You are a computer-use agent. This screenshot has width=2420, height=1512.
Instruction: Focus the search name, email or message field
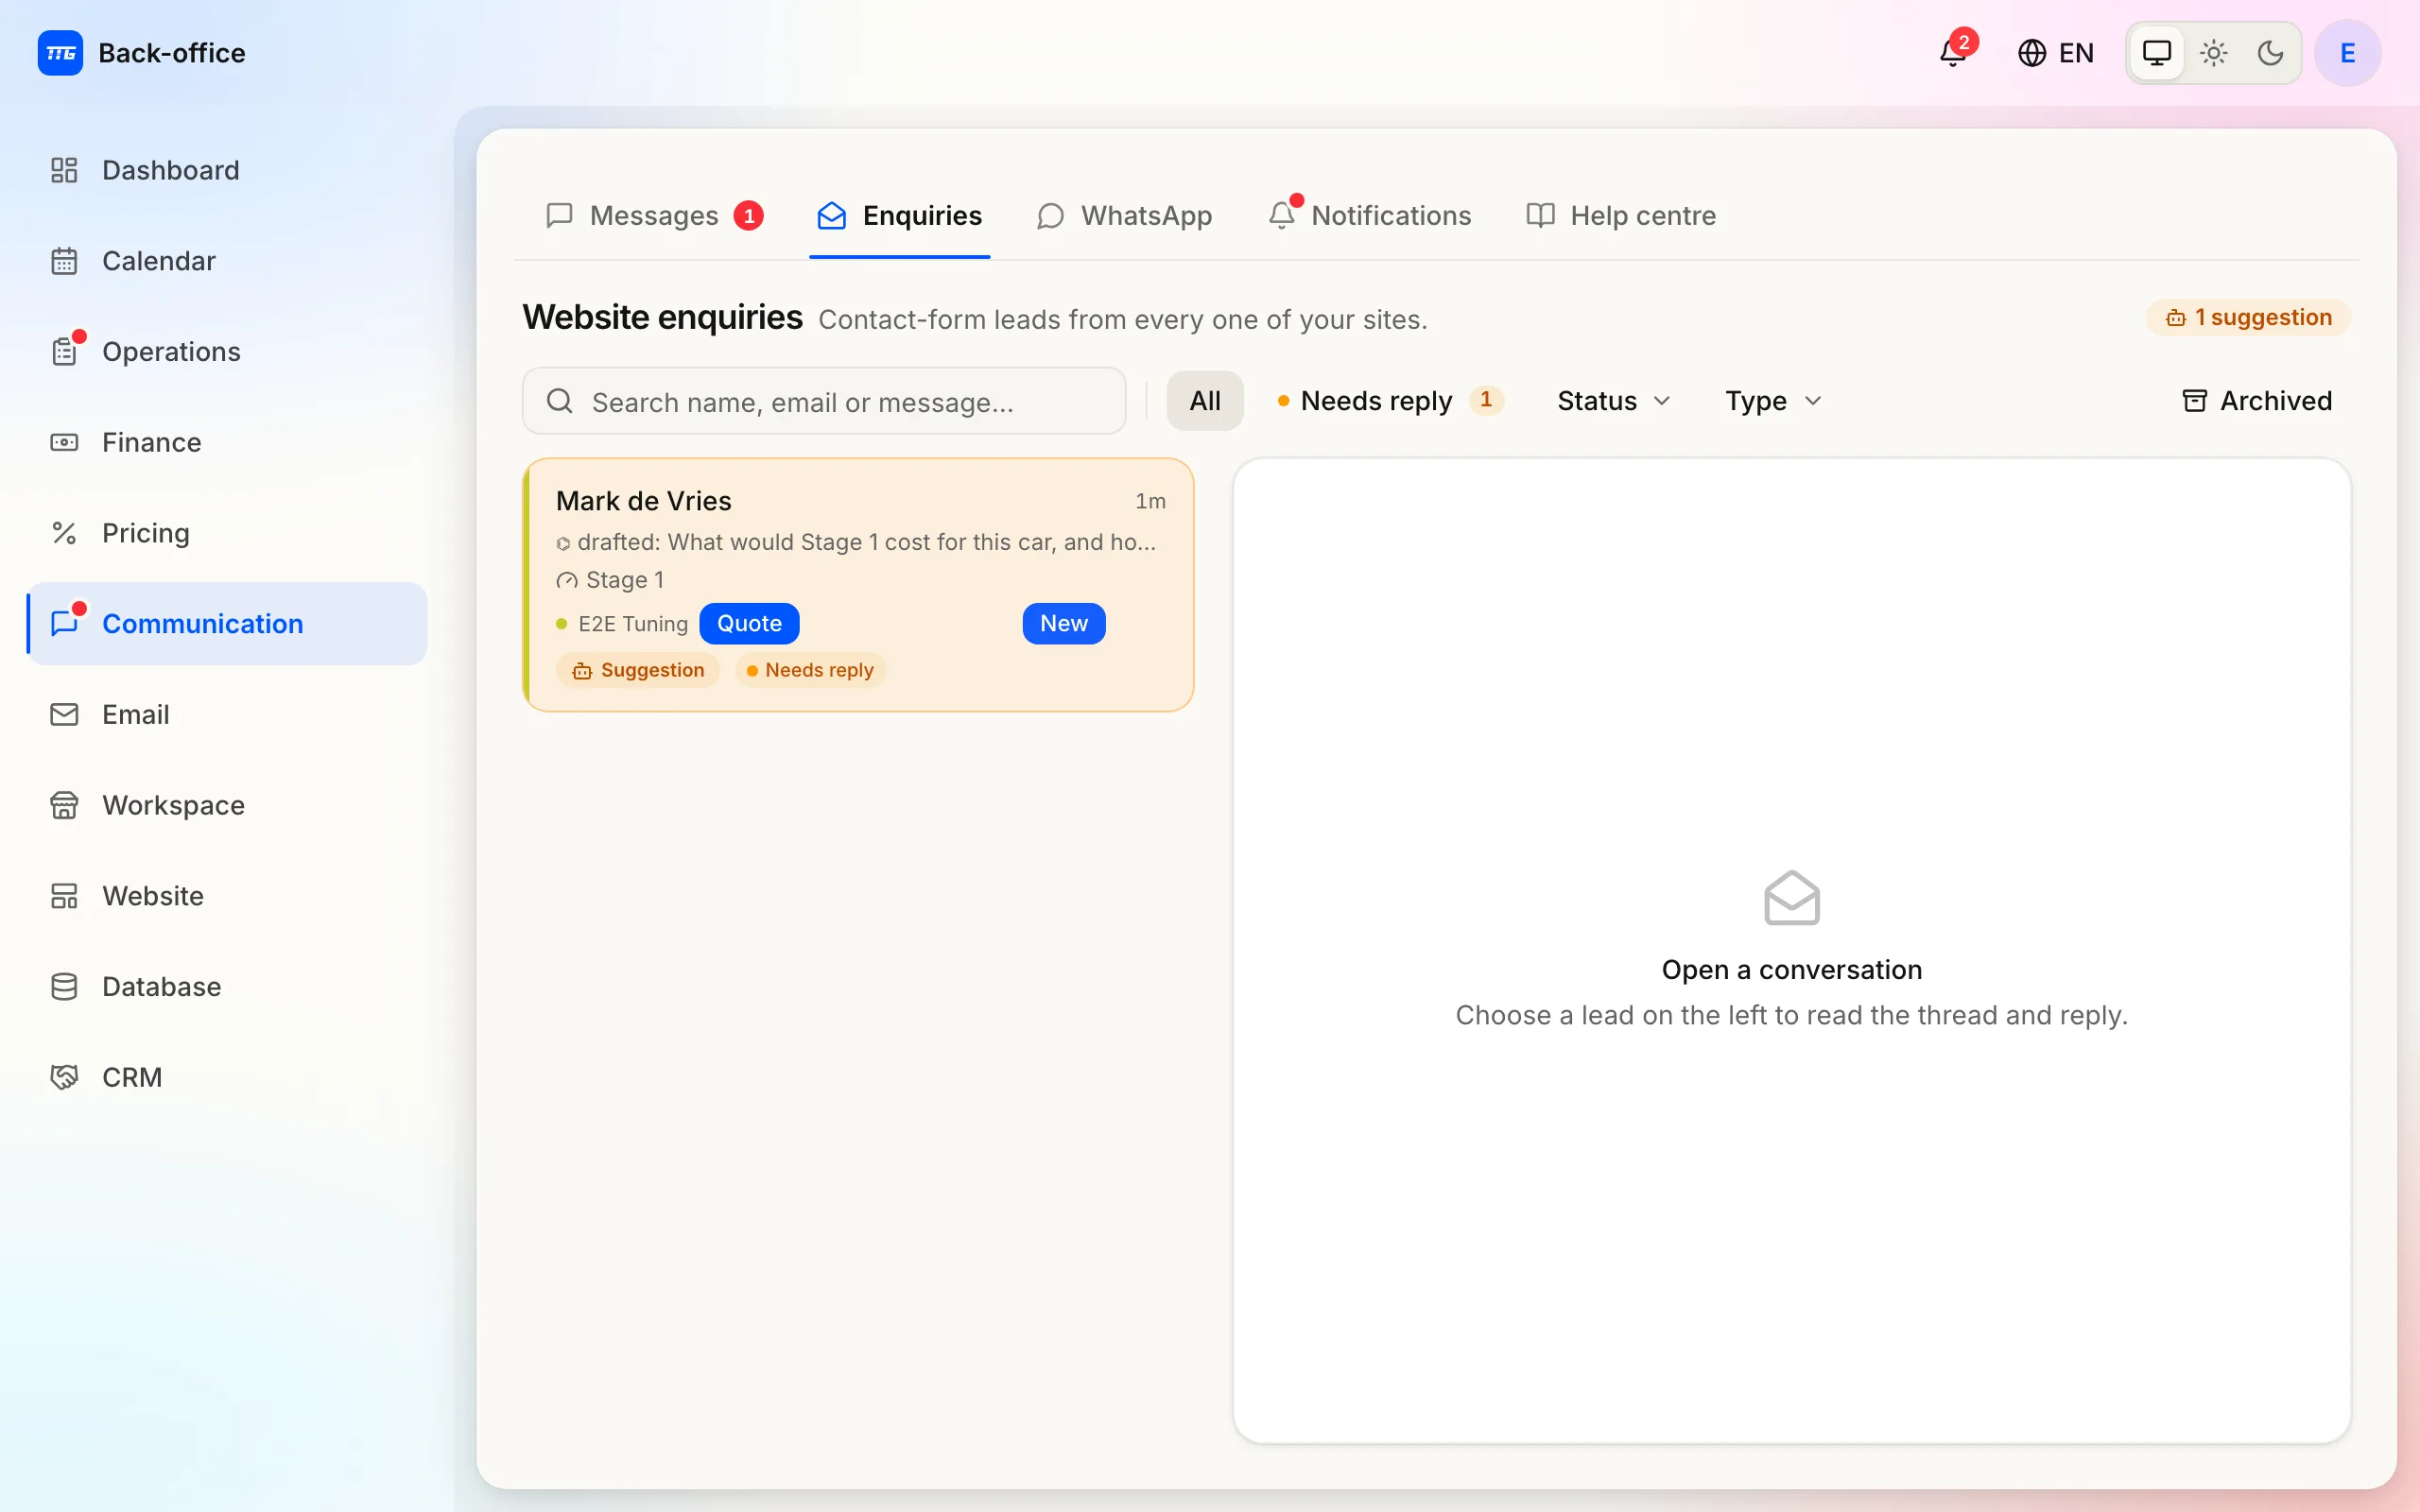(824, 402)
